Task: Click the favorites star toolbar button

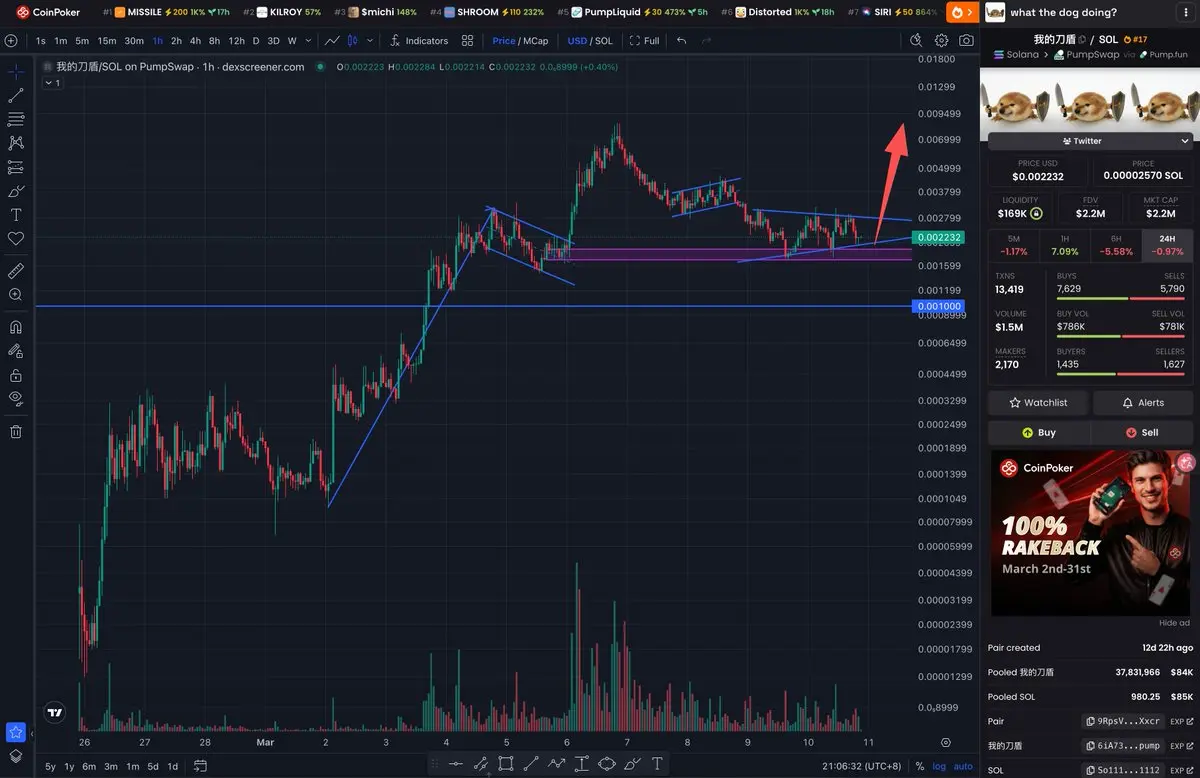Action: [15, 732]
